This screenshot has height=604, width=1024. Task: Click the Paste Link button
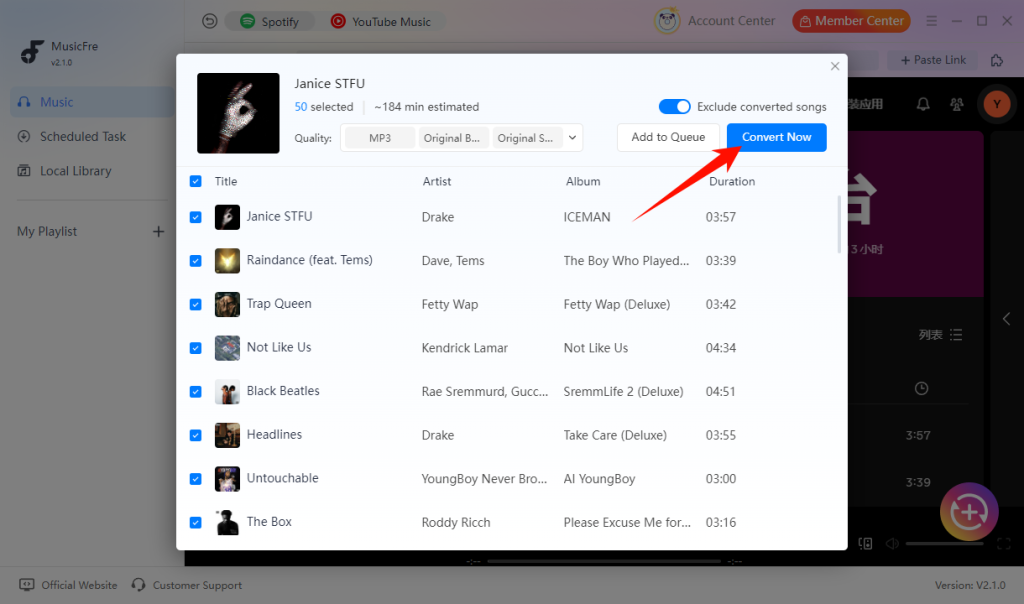933,60
